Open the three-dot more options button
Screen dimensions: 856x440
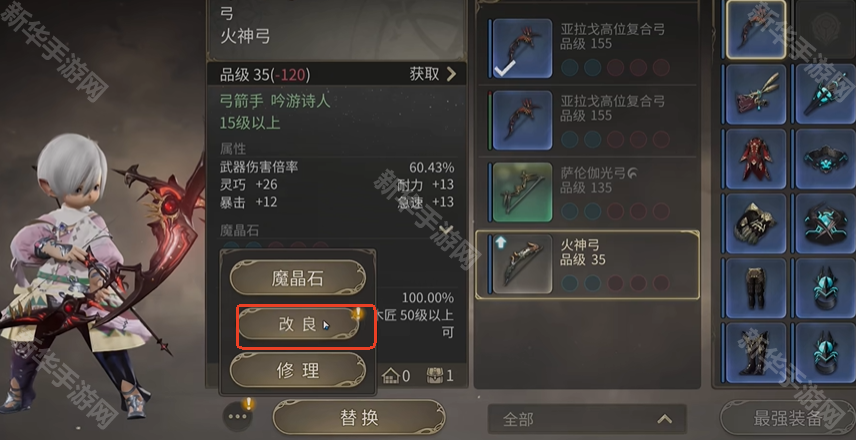238,417
